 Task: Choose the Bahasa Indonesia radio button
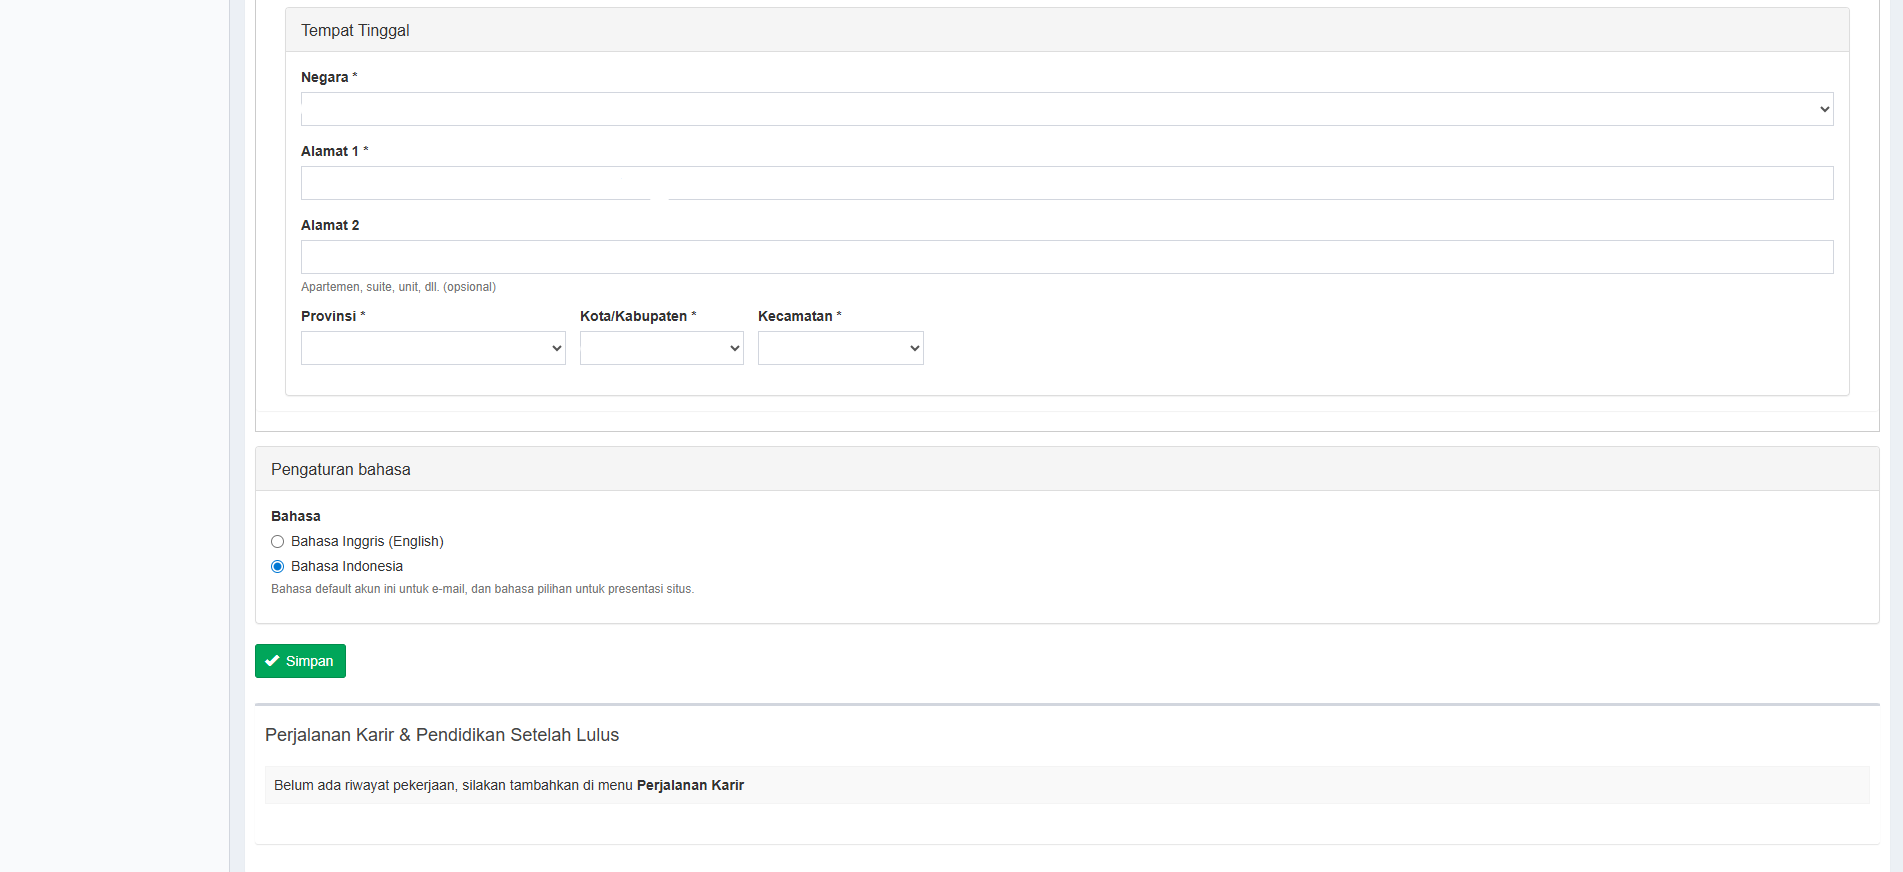(278, 566)
